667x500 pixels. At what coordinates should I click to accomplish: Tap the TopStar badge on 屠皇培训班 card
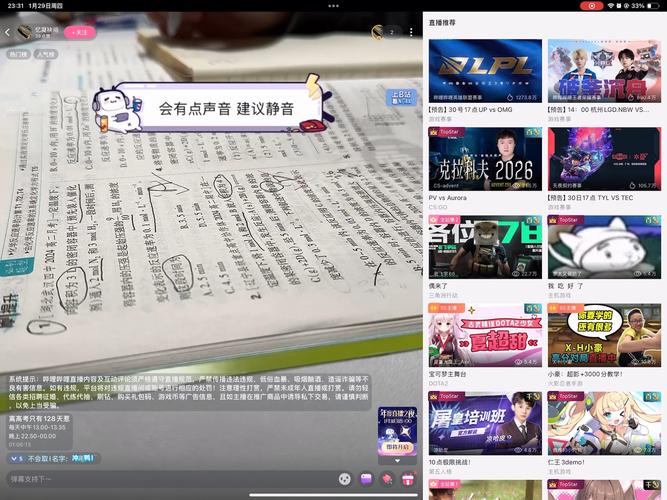(446, 396)
